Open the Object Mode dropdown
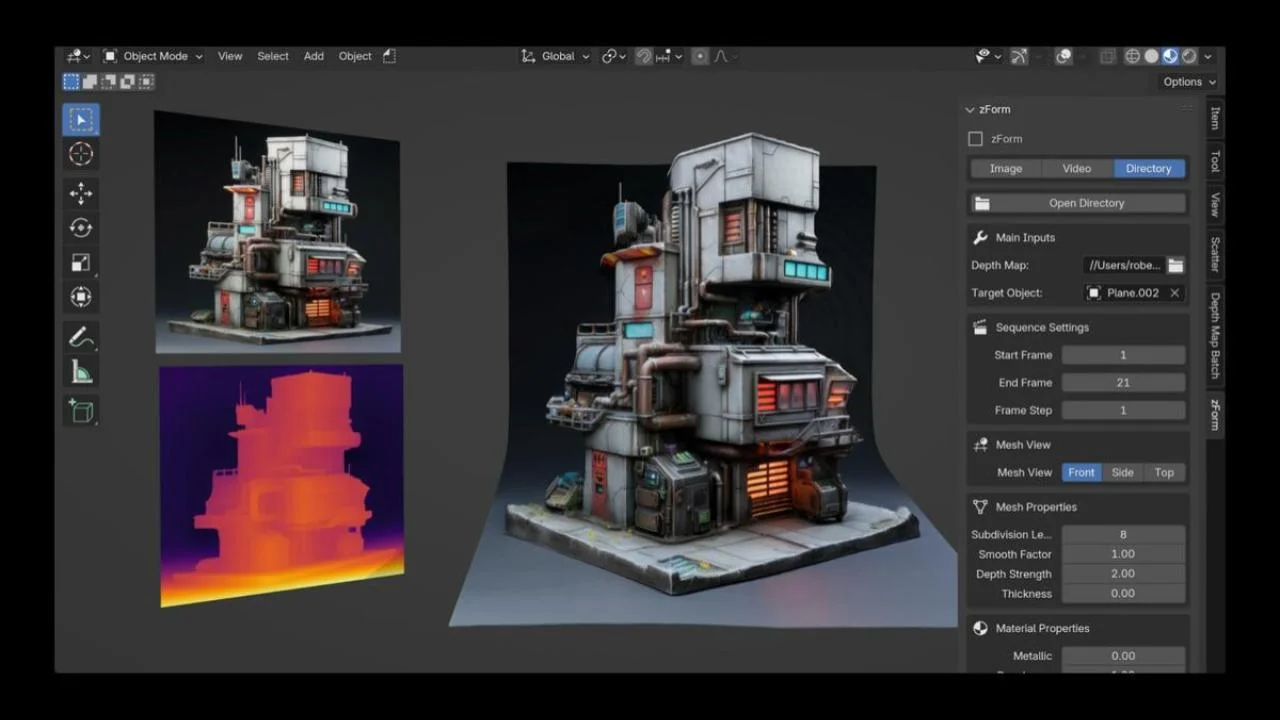This screenshot has height=720, width=1280. [153, 56]
